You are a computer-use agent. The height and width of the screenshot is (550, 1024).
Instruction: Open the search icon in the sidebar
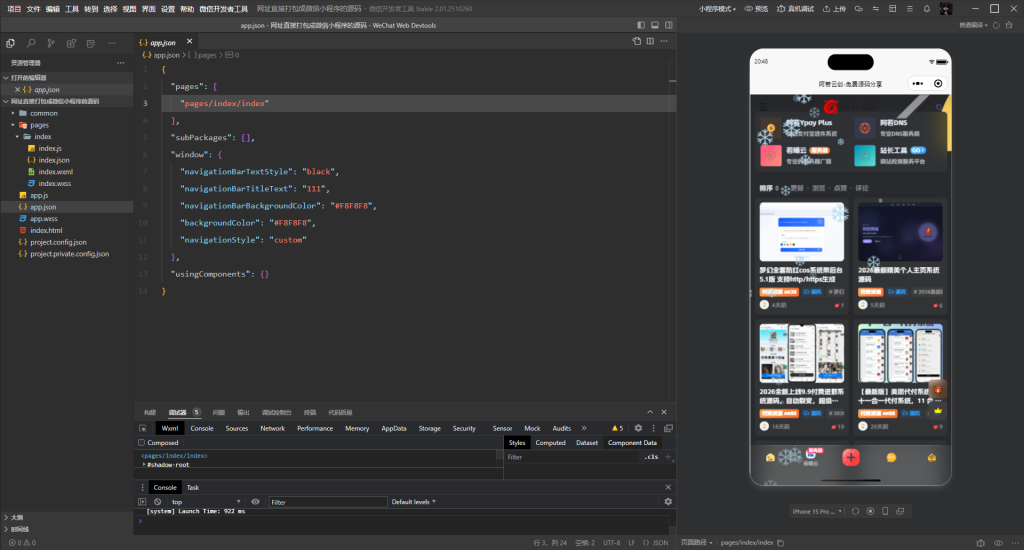[31, 43]
